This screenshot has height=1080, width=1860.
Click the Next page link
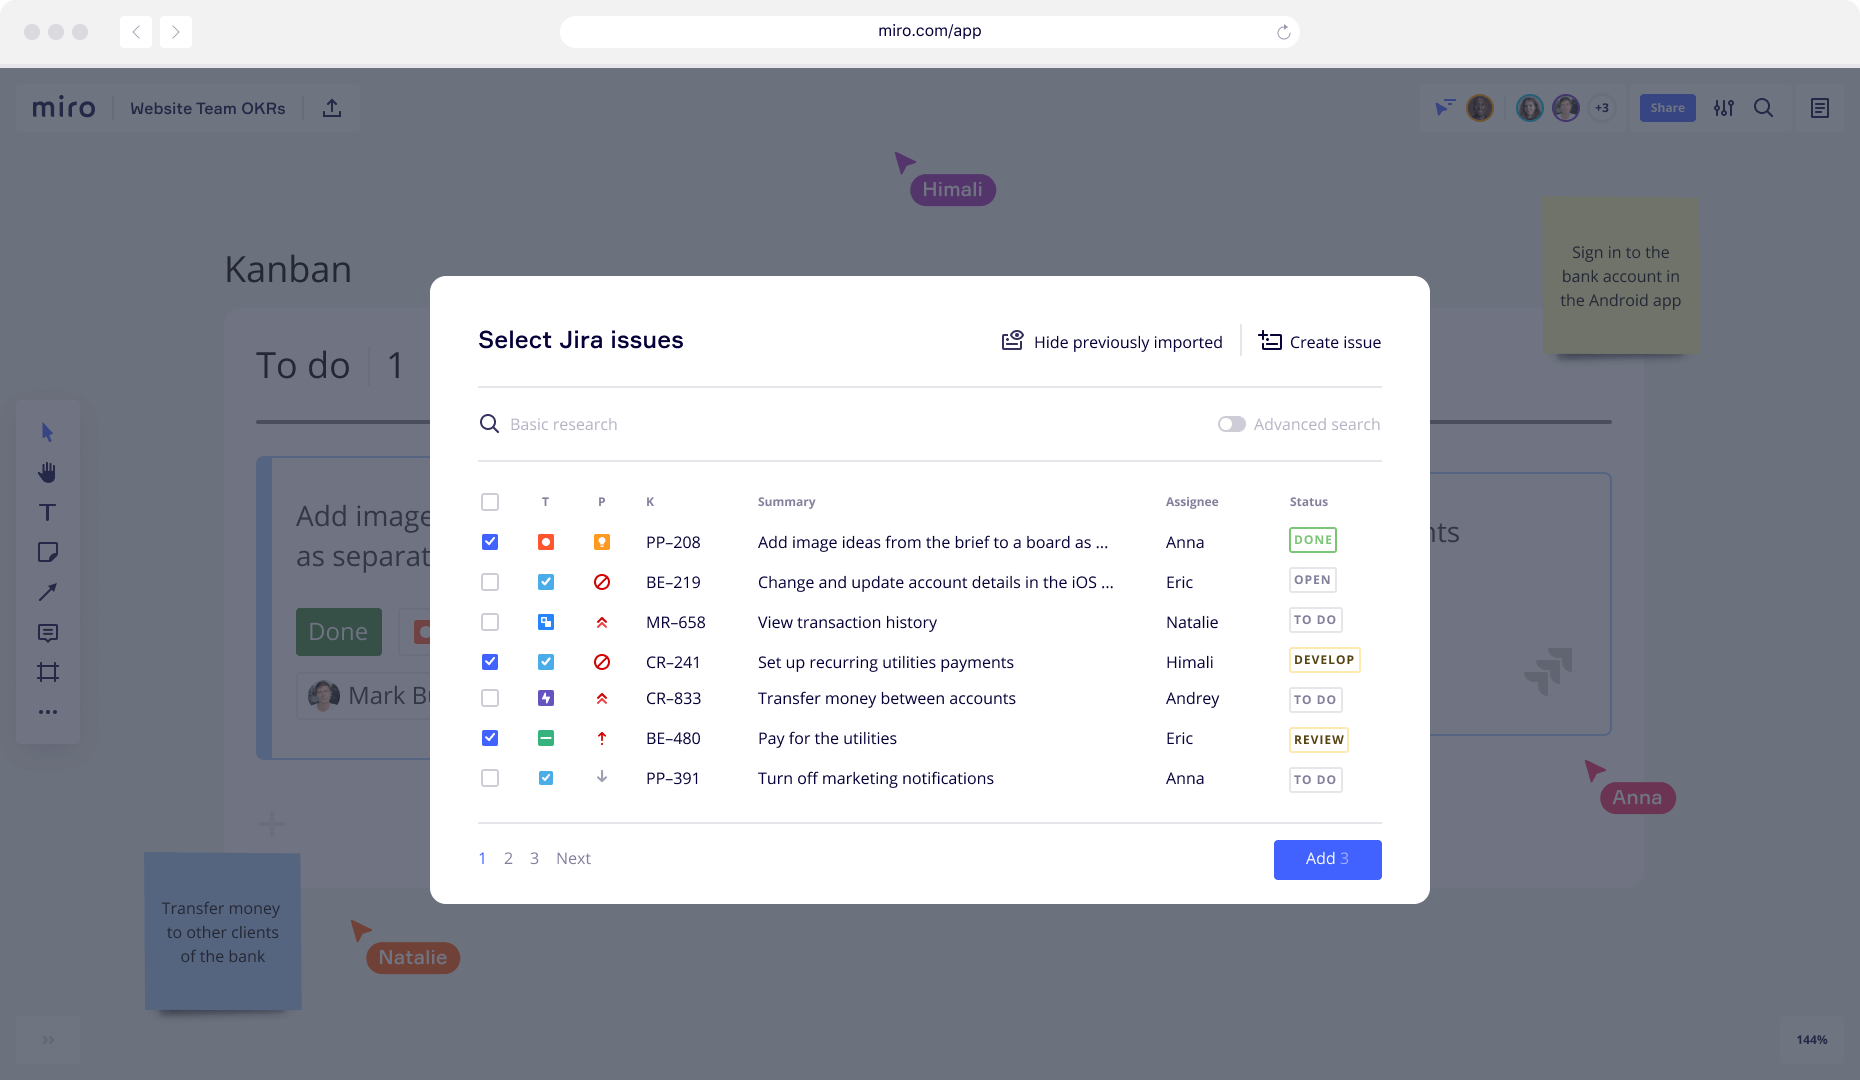pos(573,858)
